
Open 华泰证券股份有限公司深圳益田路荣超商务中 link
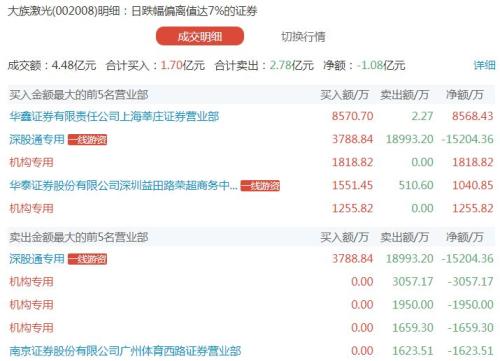pos(123,185)
